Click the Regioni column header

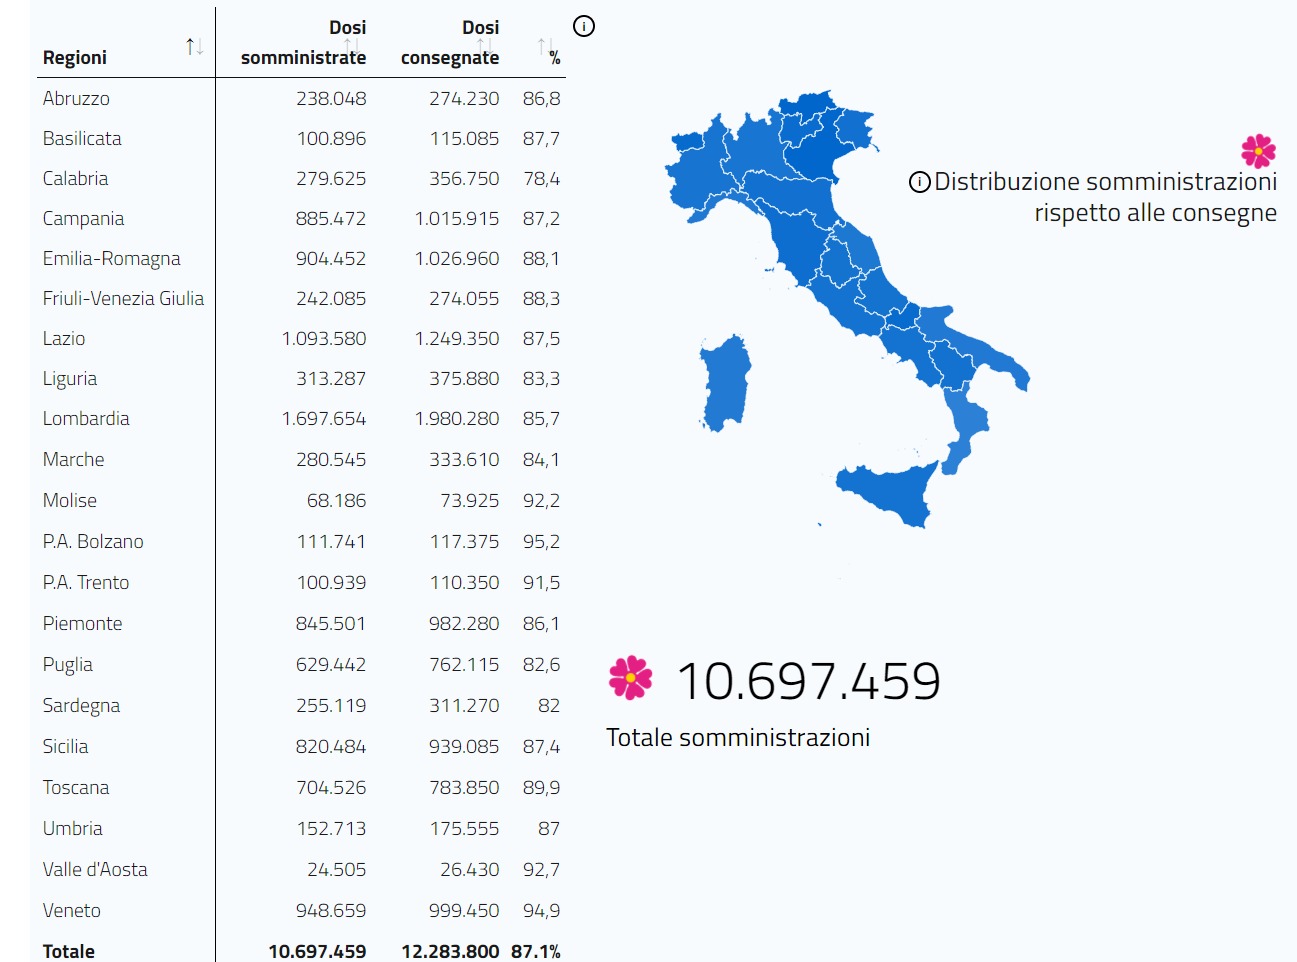(x=75, y=57)
